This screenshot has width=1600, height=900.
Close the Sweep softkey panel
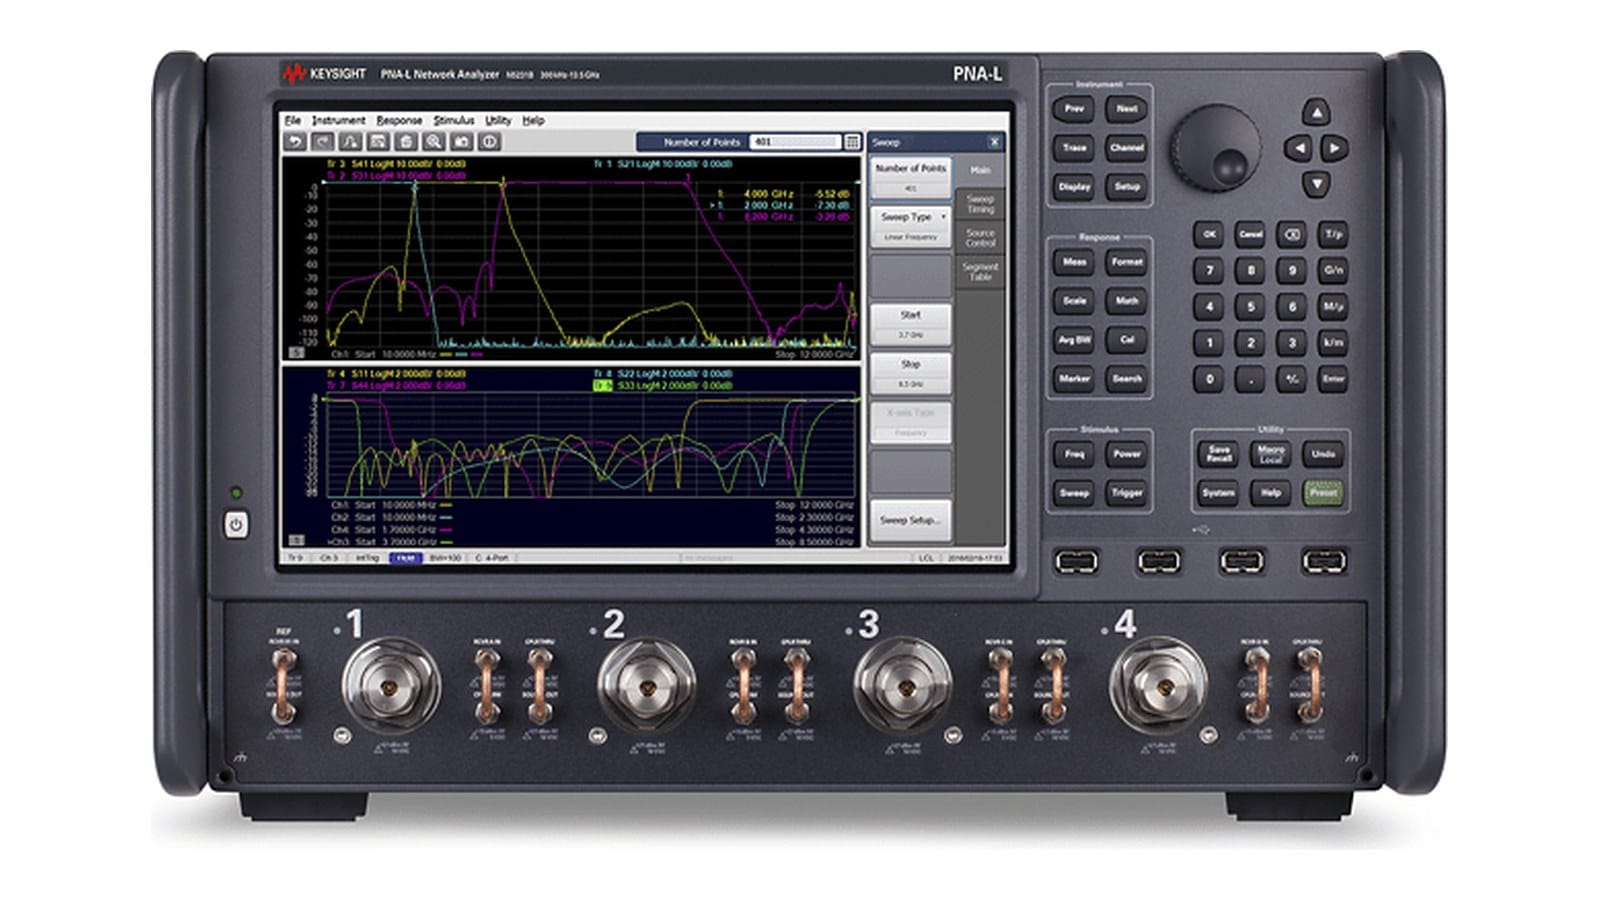(994, 142)
